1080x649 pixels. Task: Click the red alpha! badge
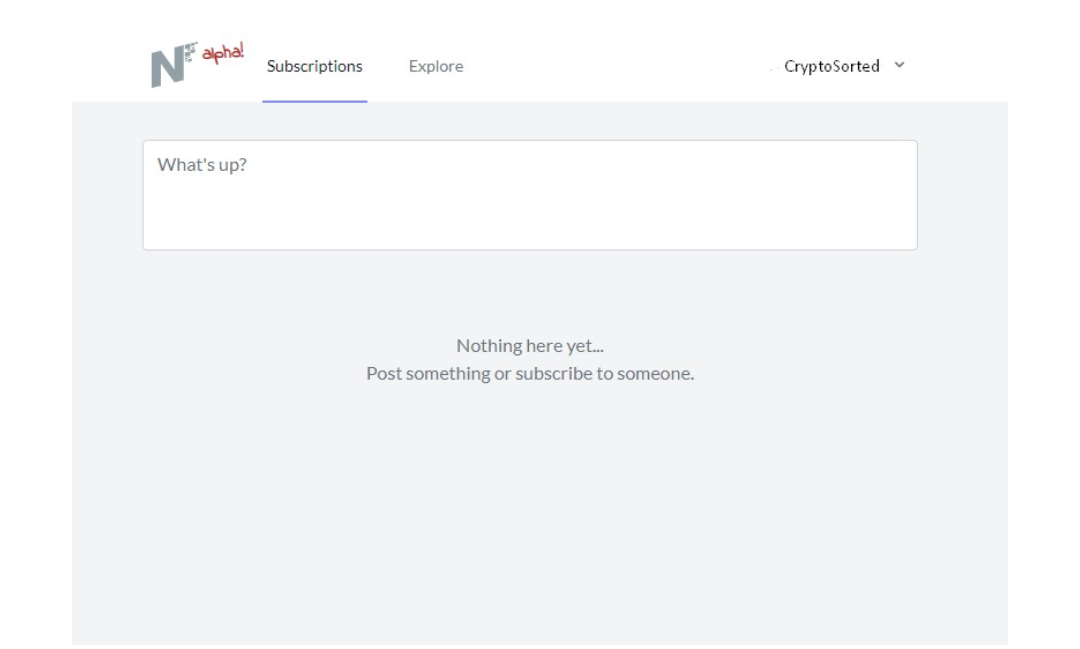point(222,53)
